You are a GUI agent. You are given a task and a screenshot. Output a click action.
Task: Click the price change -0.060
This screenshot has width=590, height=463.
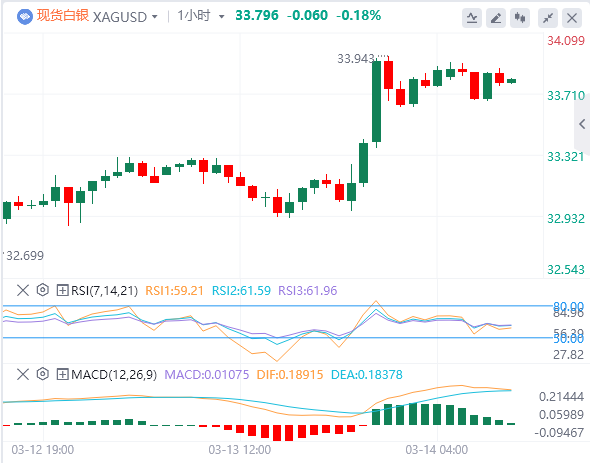[307, 15]
